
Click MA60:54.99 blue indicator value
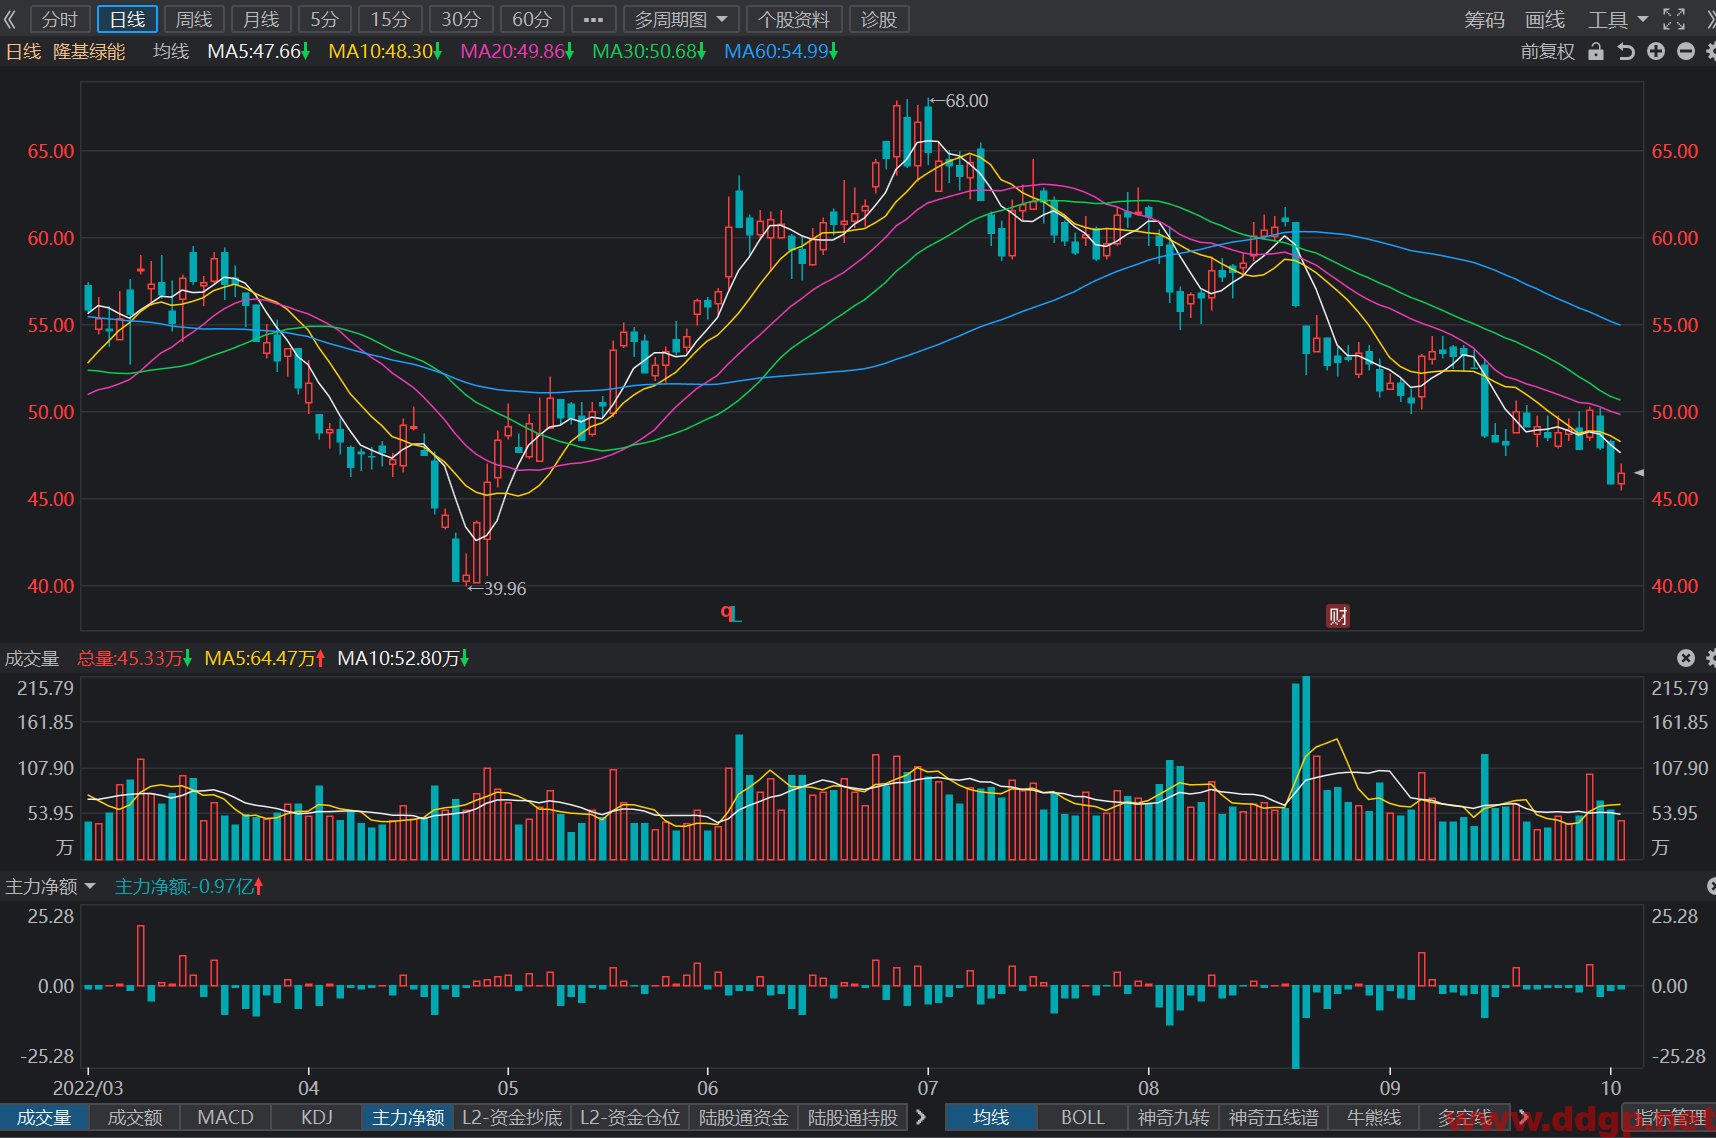pyautogui.click(x=781, y=51)
